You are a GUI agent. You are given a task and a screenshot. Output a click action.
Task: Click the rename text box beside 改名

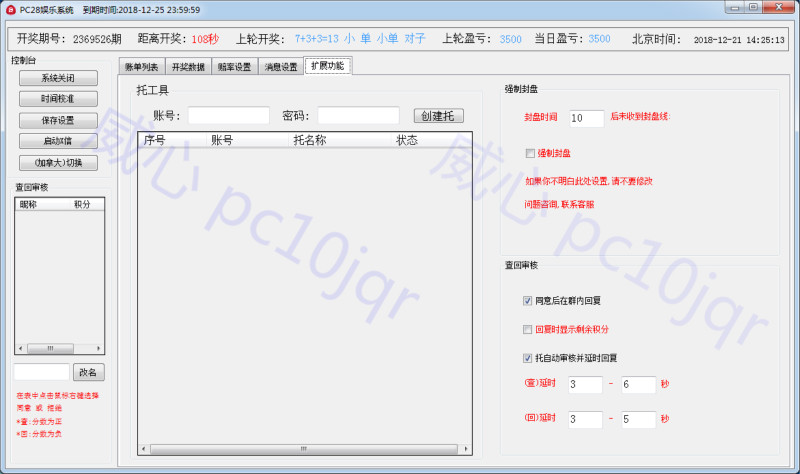pyautogui.click(x=41, y=372)
